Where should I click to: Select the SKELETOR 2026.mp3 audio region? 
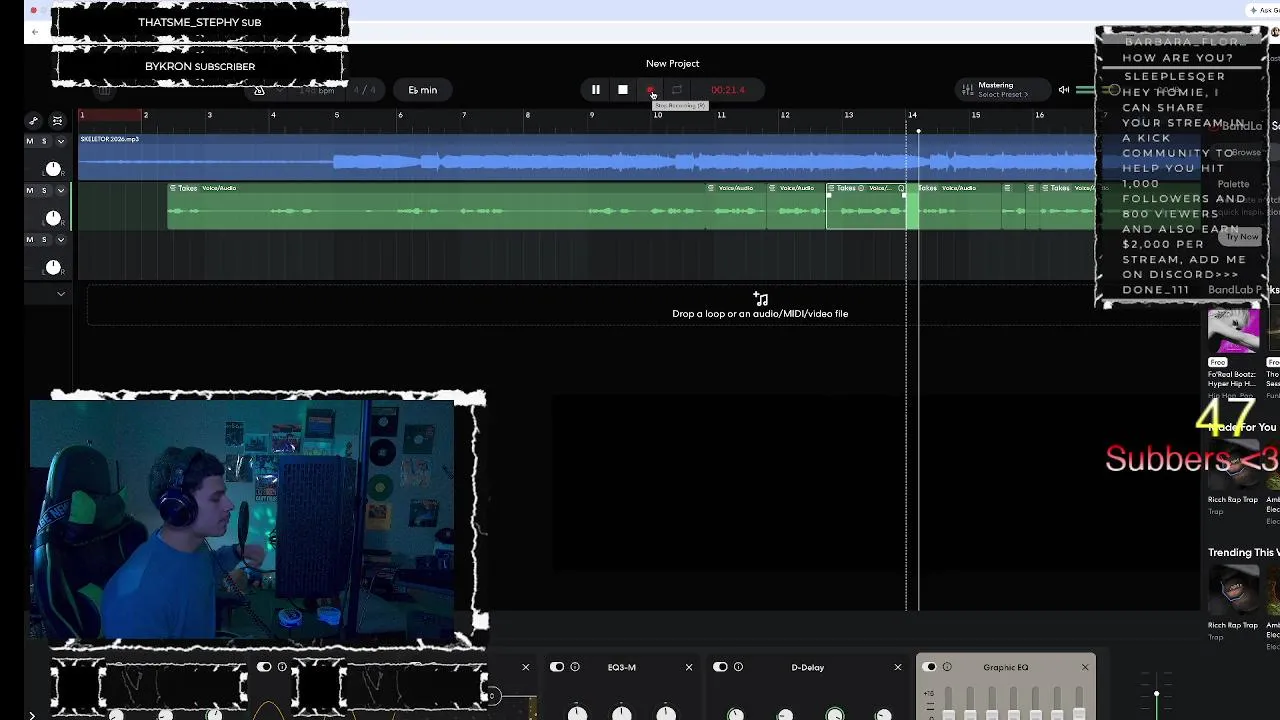point(586,157)
